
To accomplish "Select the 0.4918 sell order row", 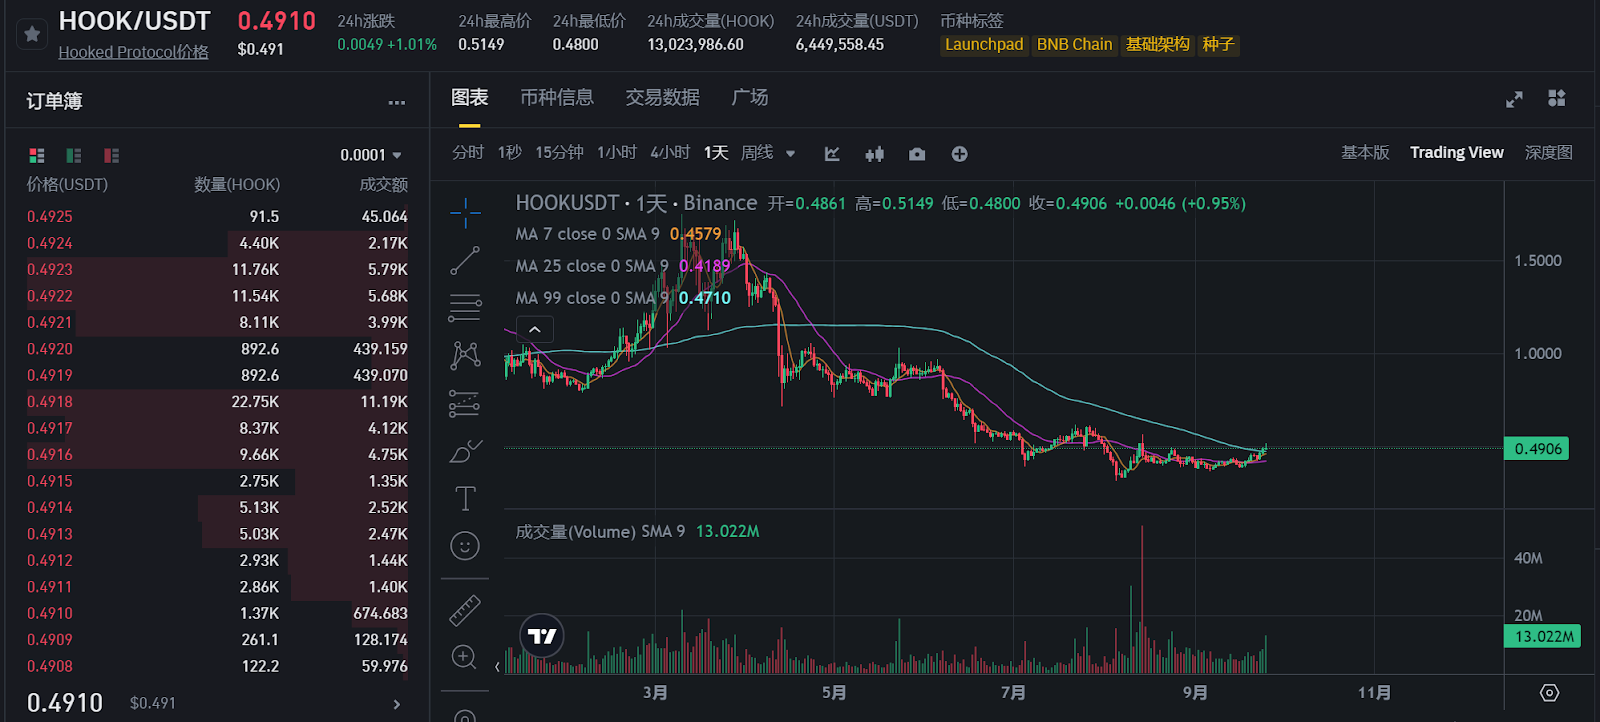I will (217, 402).
